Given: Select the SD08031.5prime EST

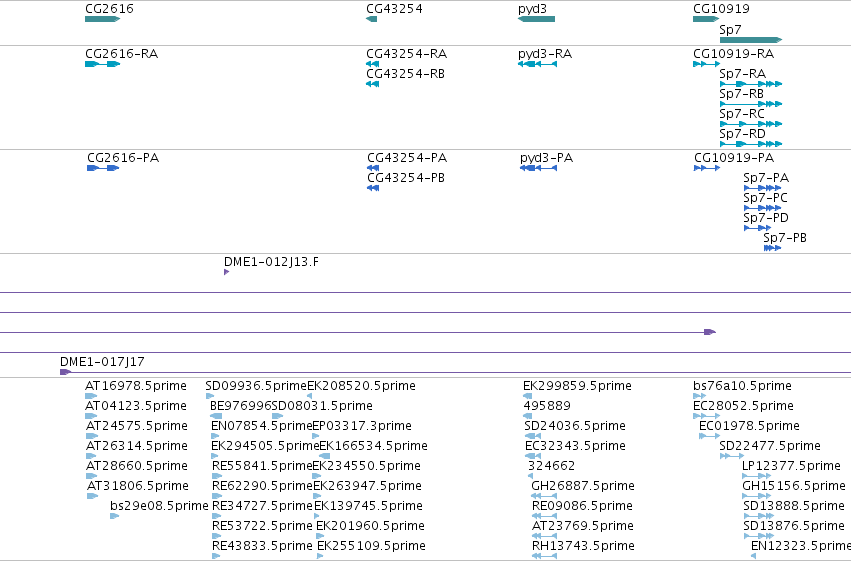Looking at the screenshot, I should [x=277, y=416].
